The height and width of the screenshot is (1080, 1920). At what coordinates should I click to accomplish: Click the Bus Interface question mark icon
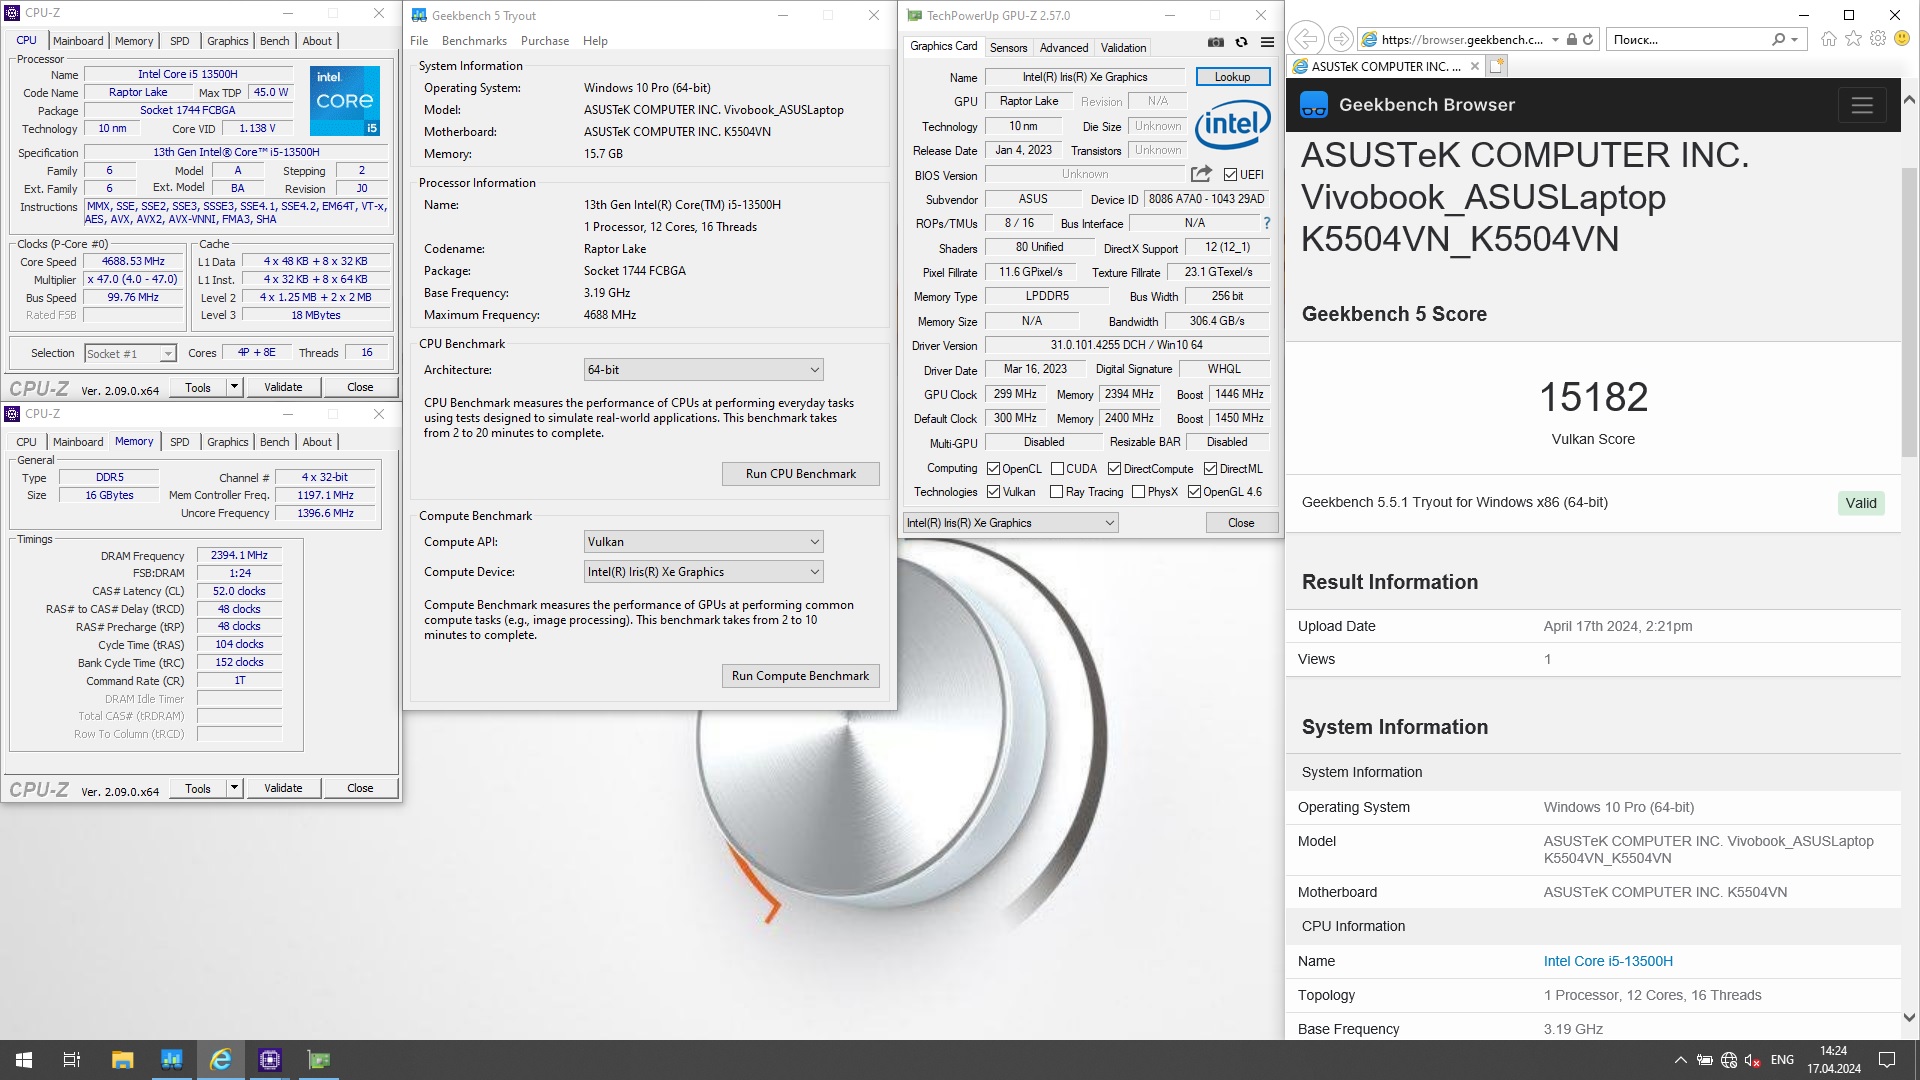[x=1267, y=223]
